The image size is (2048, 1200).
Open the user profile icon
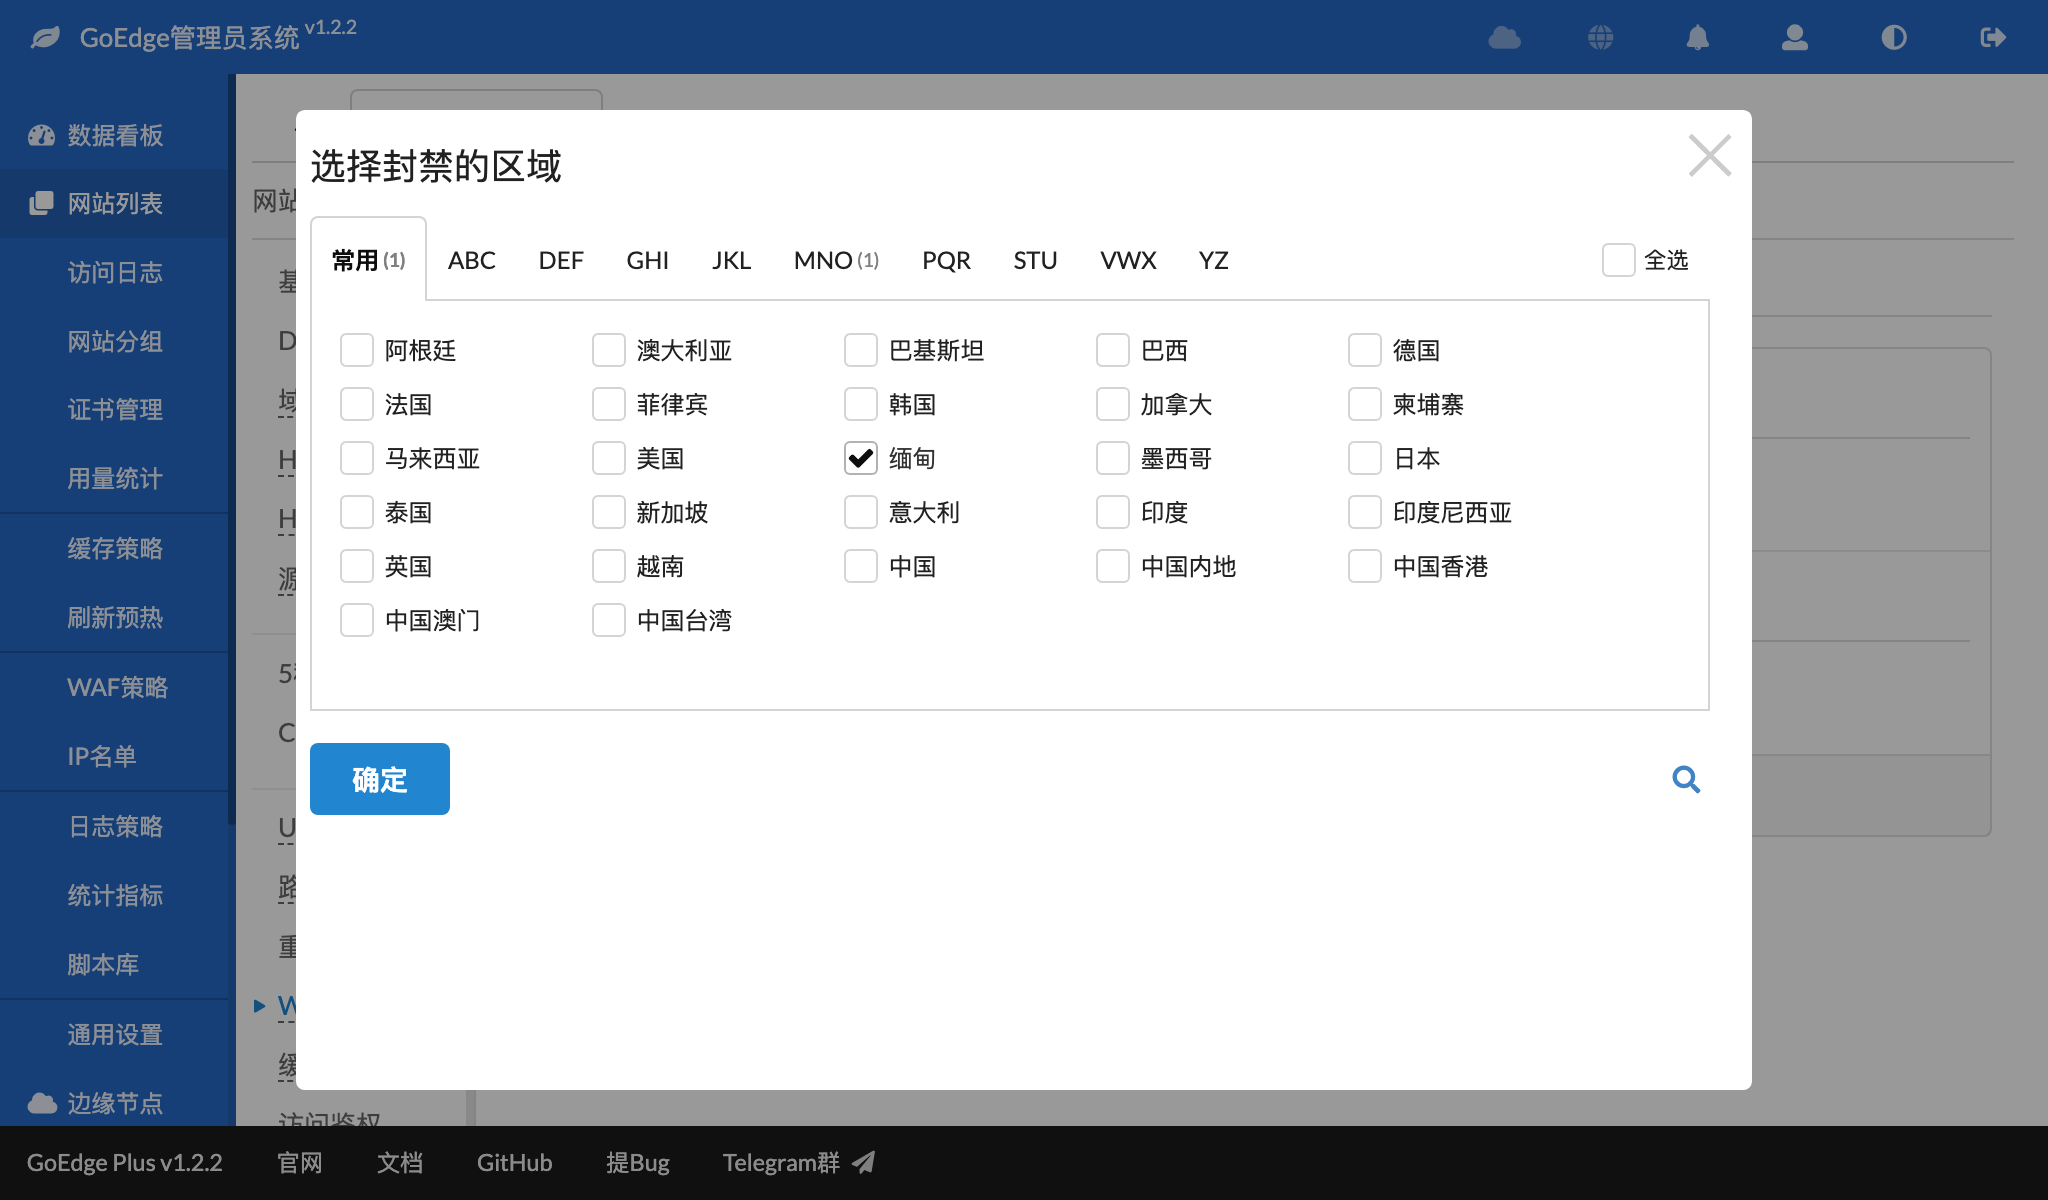[1795, 38]
